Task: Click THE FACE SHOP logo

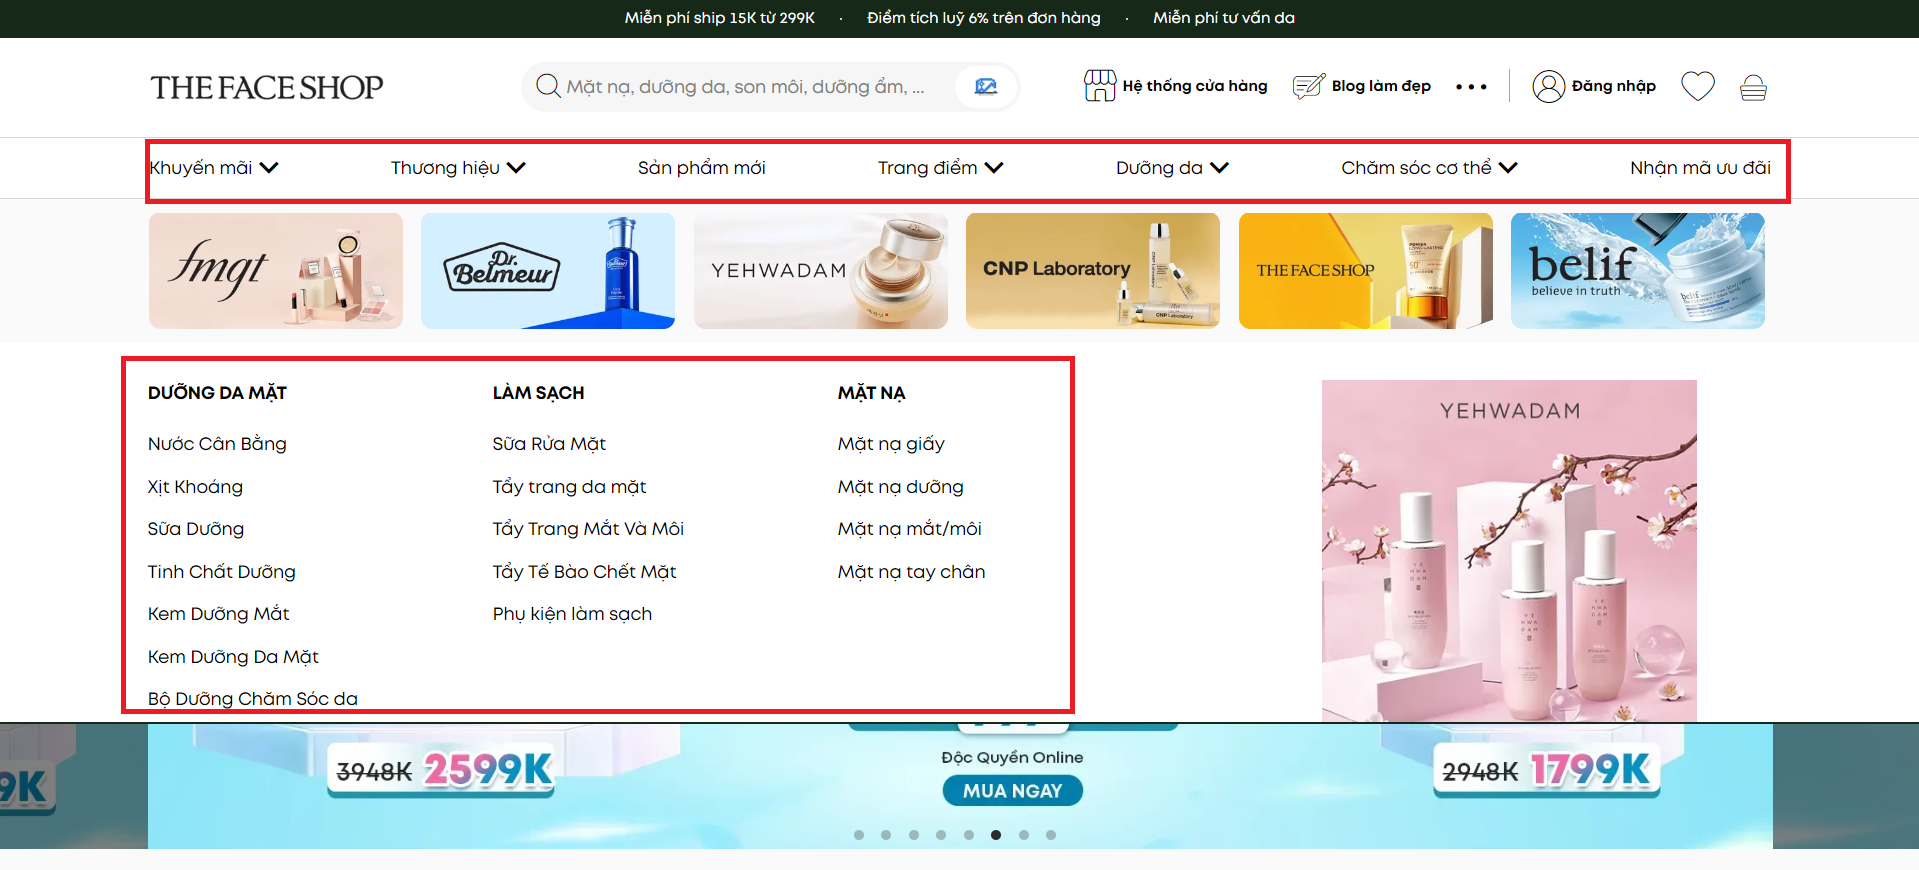Action: [267, 87]
